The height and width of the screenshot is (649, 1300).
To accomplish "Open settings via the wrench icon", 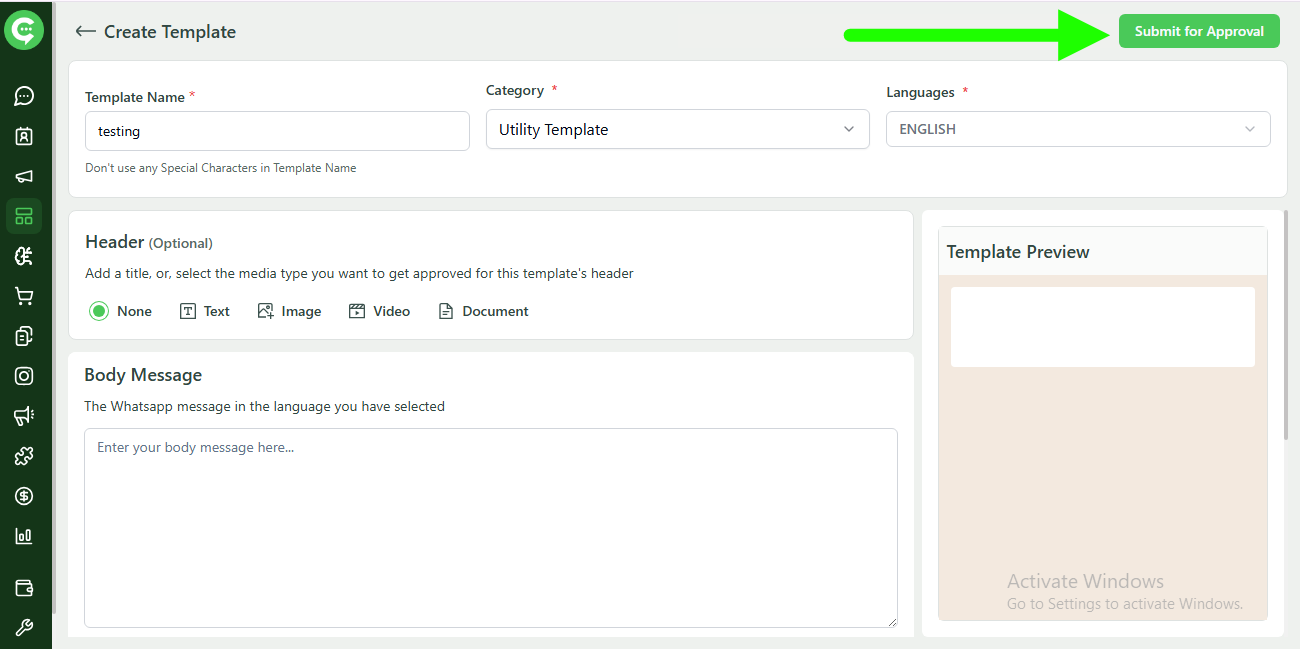I will [24, 627].
